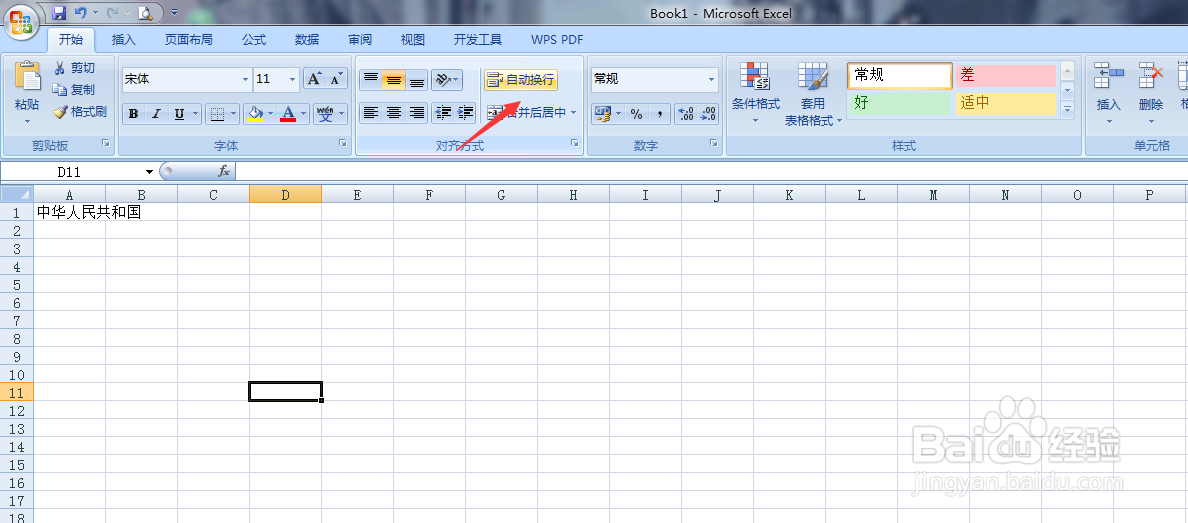This screenshot has height=523, width=1188.
Task: Apply yellow fill color bucket
Action: click(255, 114)
